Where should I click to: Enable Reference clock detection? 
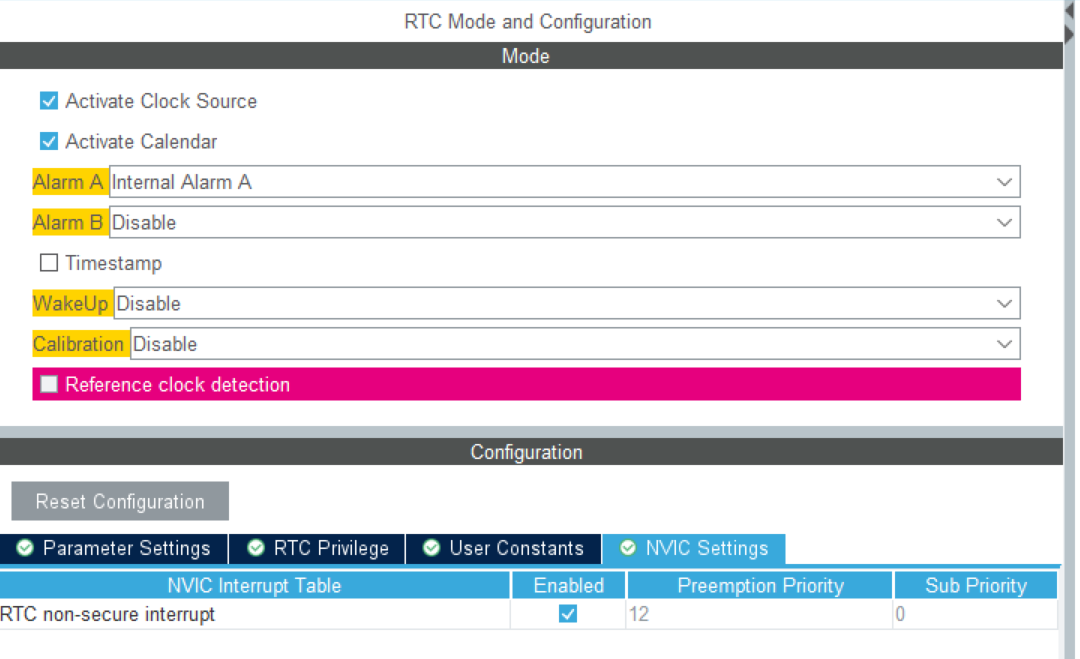(48, 384)
